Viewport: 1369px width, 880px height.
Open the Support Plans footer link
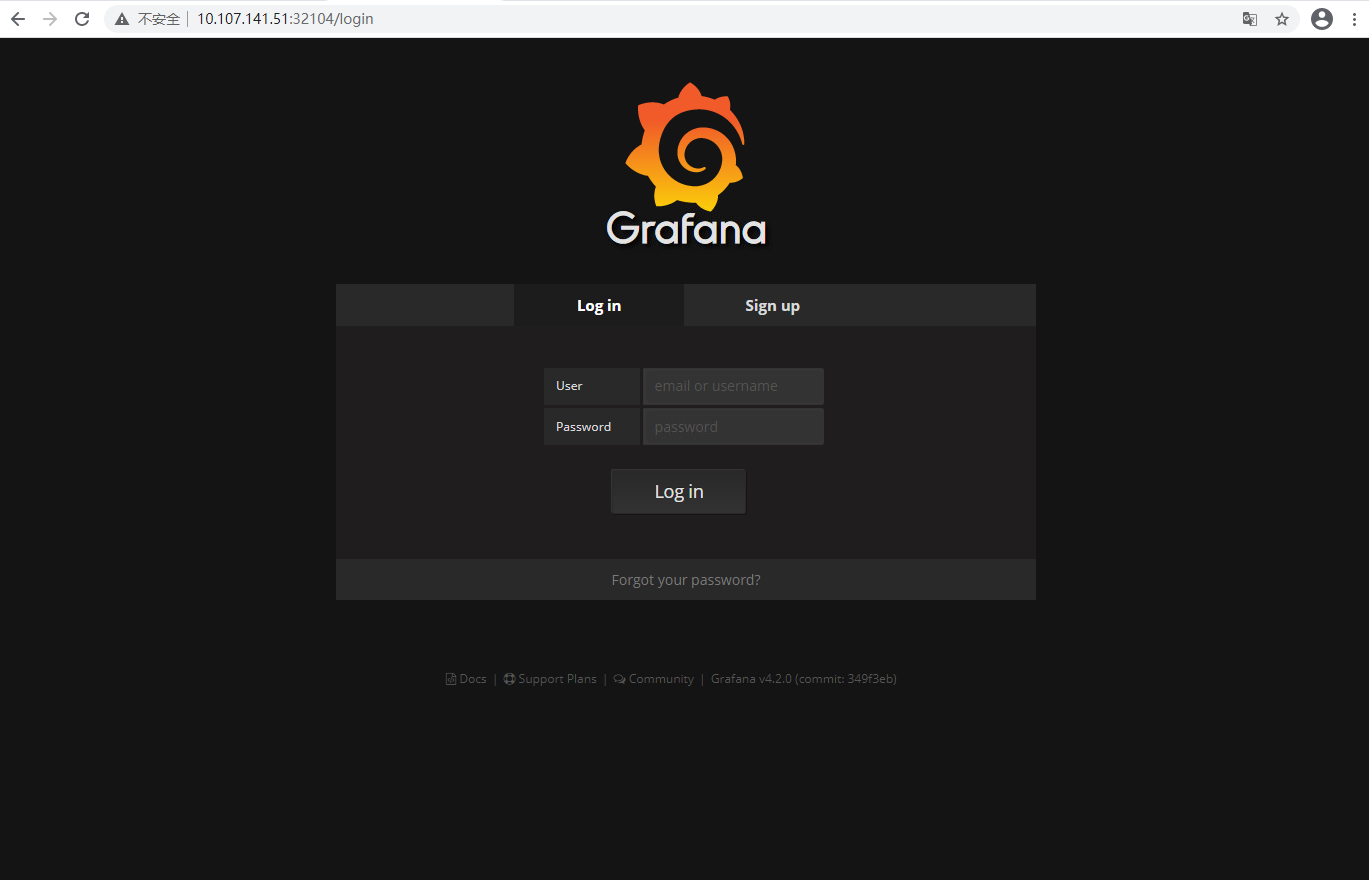[x=550, y=679]
